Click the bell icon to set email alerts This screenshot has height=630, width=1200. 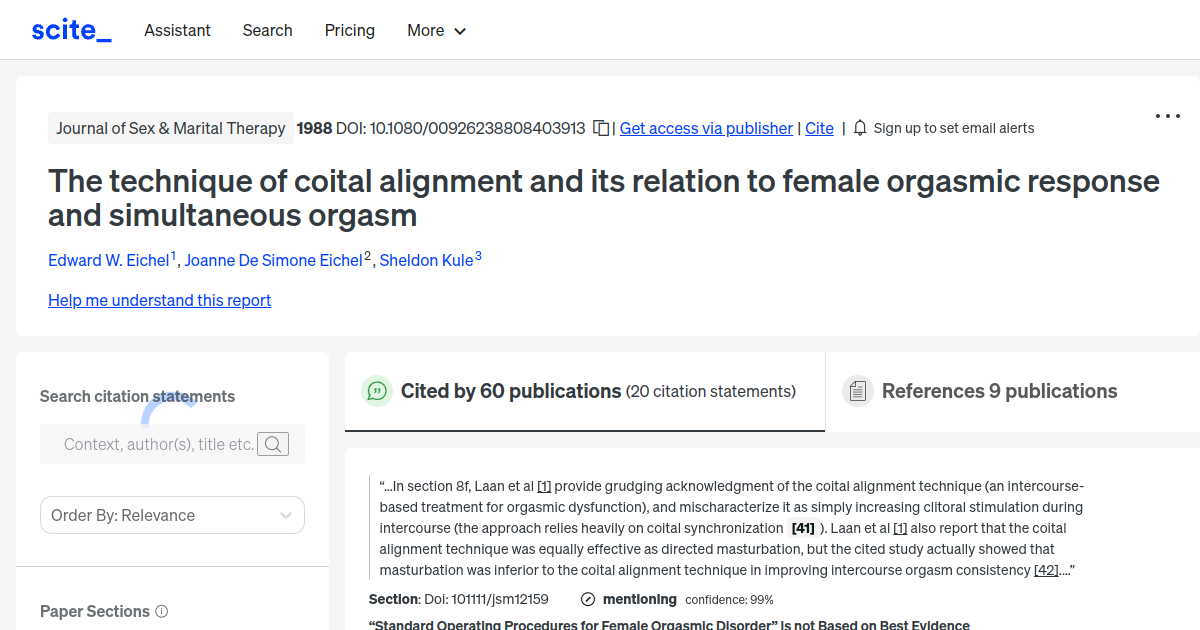(860, 128)
